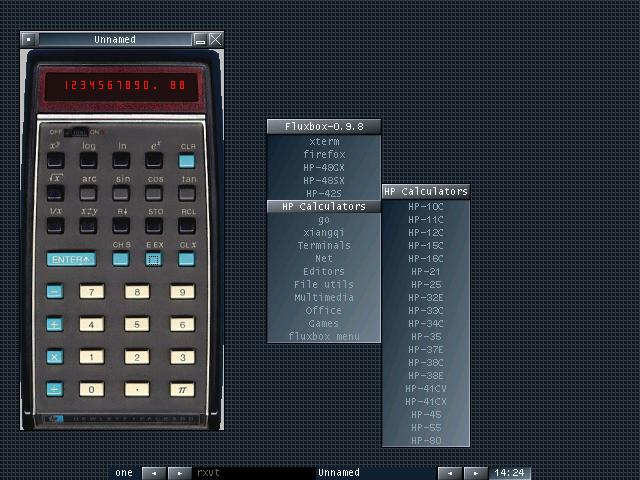This screenshot has width=640, height=480.
Task: Toggle the calculator OFF/ON power switch
Action: [76, 132]
